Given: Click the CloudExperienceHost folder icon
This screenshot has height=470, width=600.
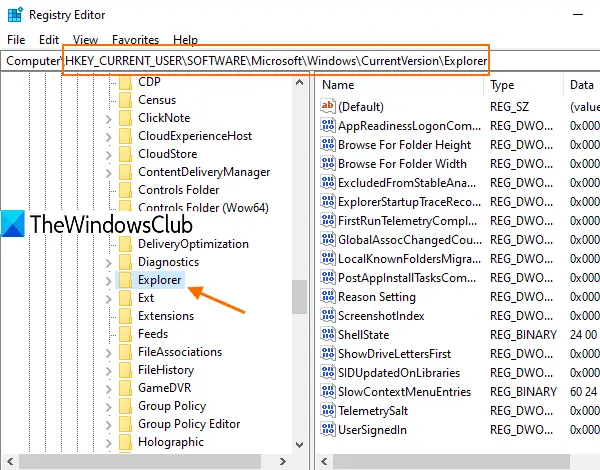Looking at the screenshot, I should coord(126,136).
